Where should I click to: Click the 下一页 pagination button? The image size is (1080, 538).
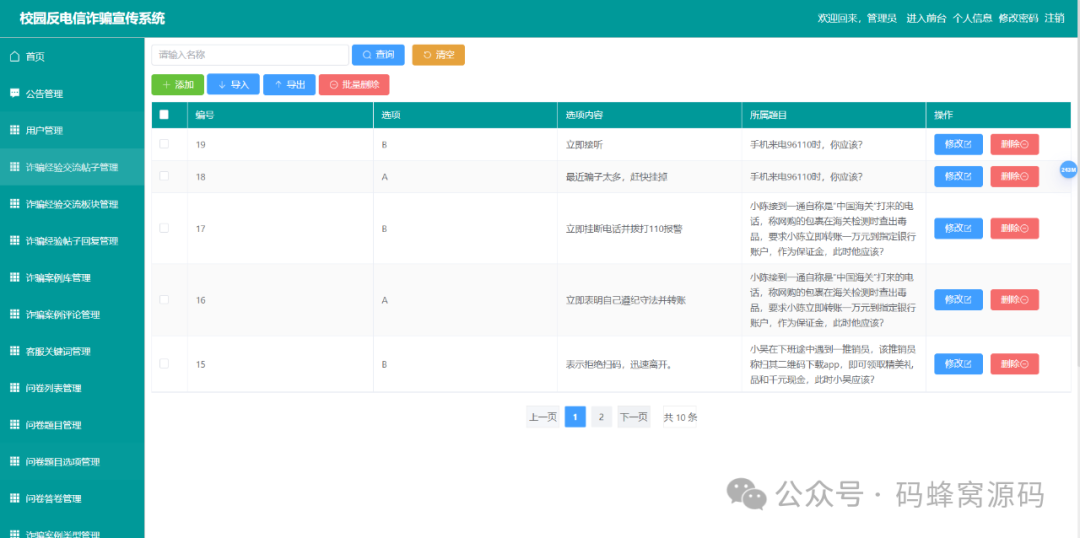tap(634, 417)
